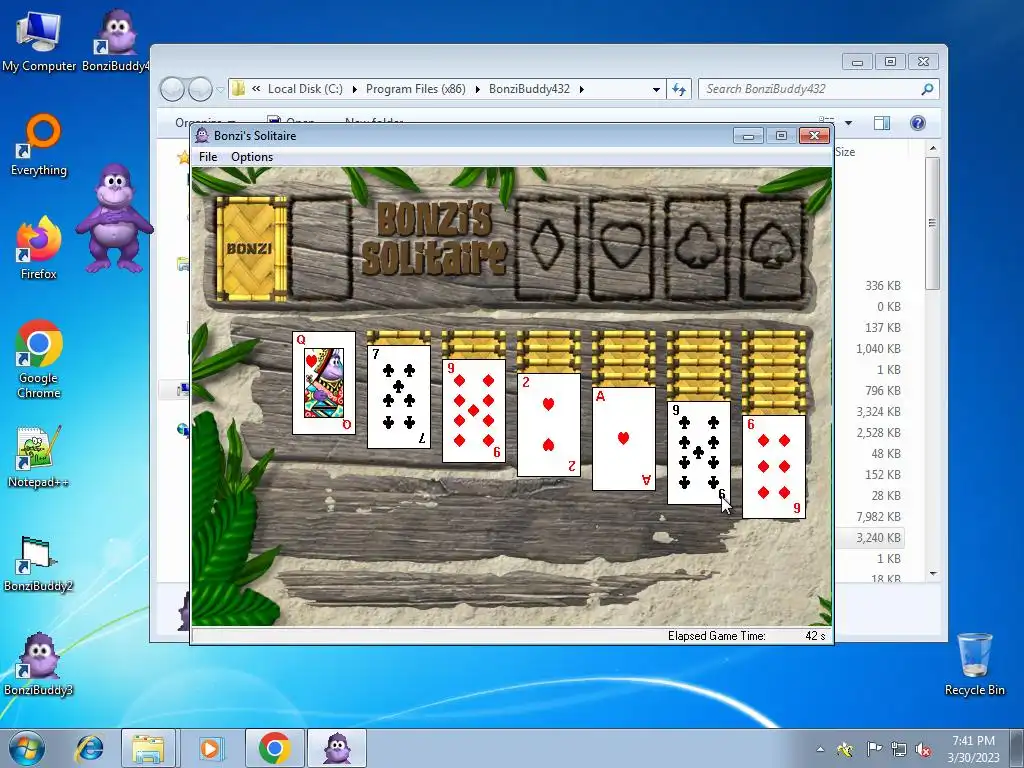1024x768 pixels.
Task: Show hidden system tray icons arrow
Action: 820,749
